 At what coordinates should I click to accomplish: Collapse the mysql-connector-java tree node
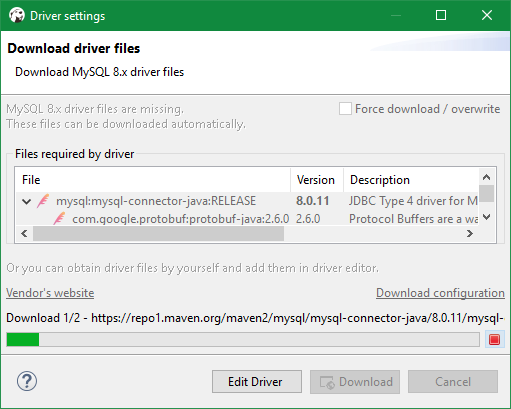click(x=26, y=201)
